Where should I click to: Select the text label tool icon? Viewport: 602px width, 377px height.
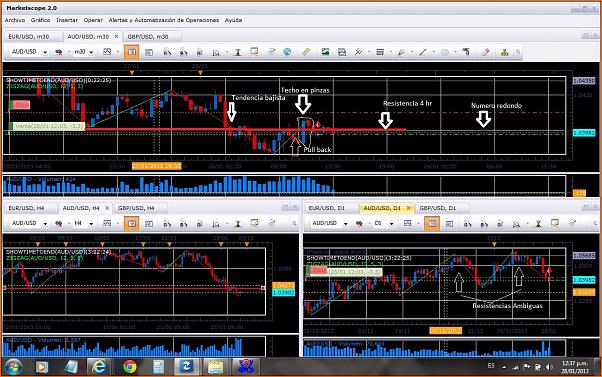466,52
